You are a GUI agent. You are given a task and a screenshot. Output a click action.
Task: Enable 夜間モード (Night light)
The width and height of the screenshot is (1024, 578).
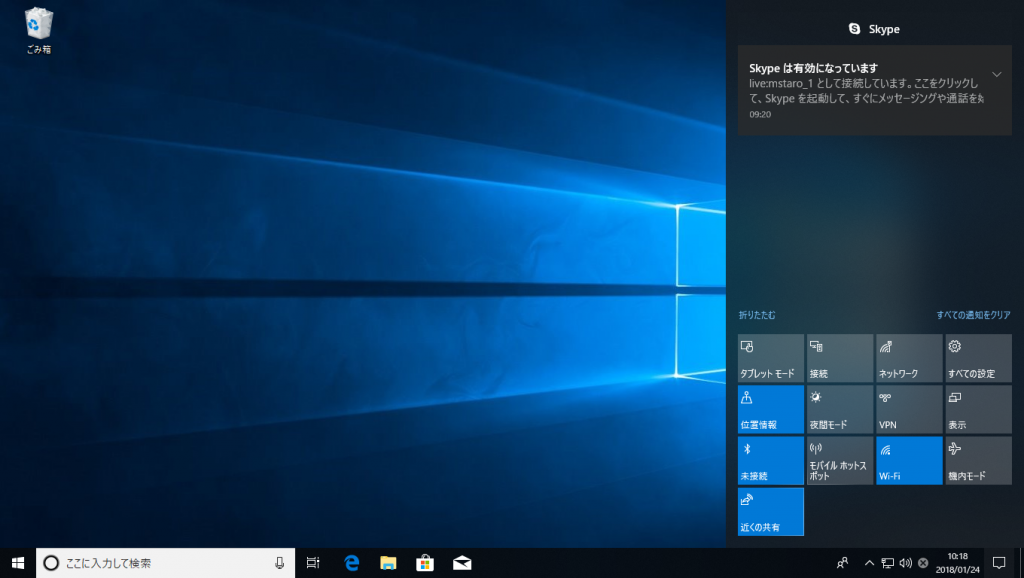pyautogui.click(x=839, y=409)
